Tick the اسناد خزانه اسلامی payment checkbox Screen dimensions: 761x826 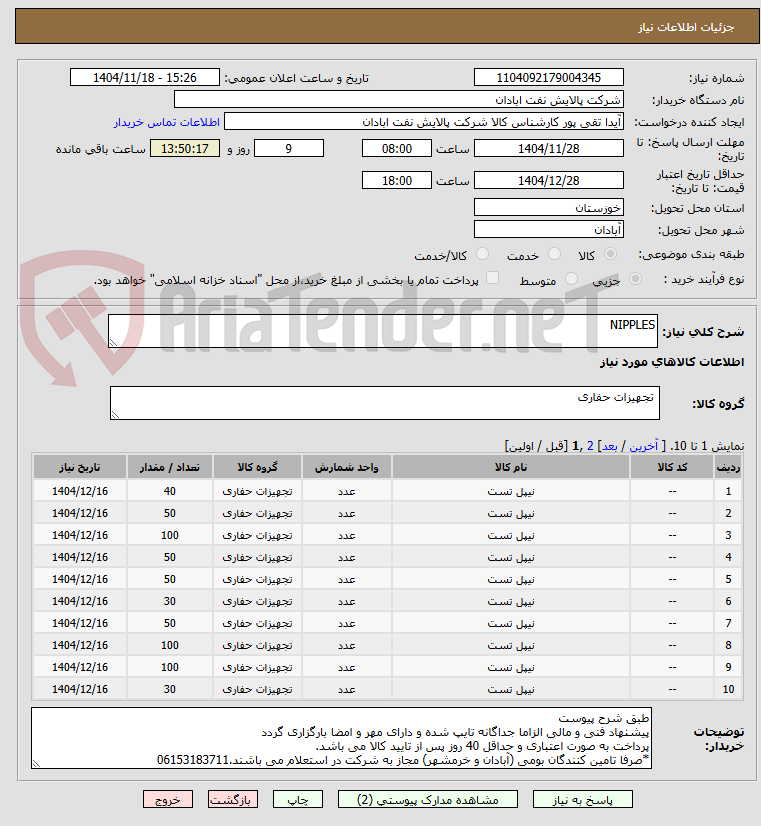click(x=492, y=278)
